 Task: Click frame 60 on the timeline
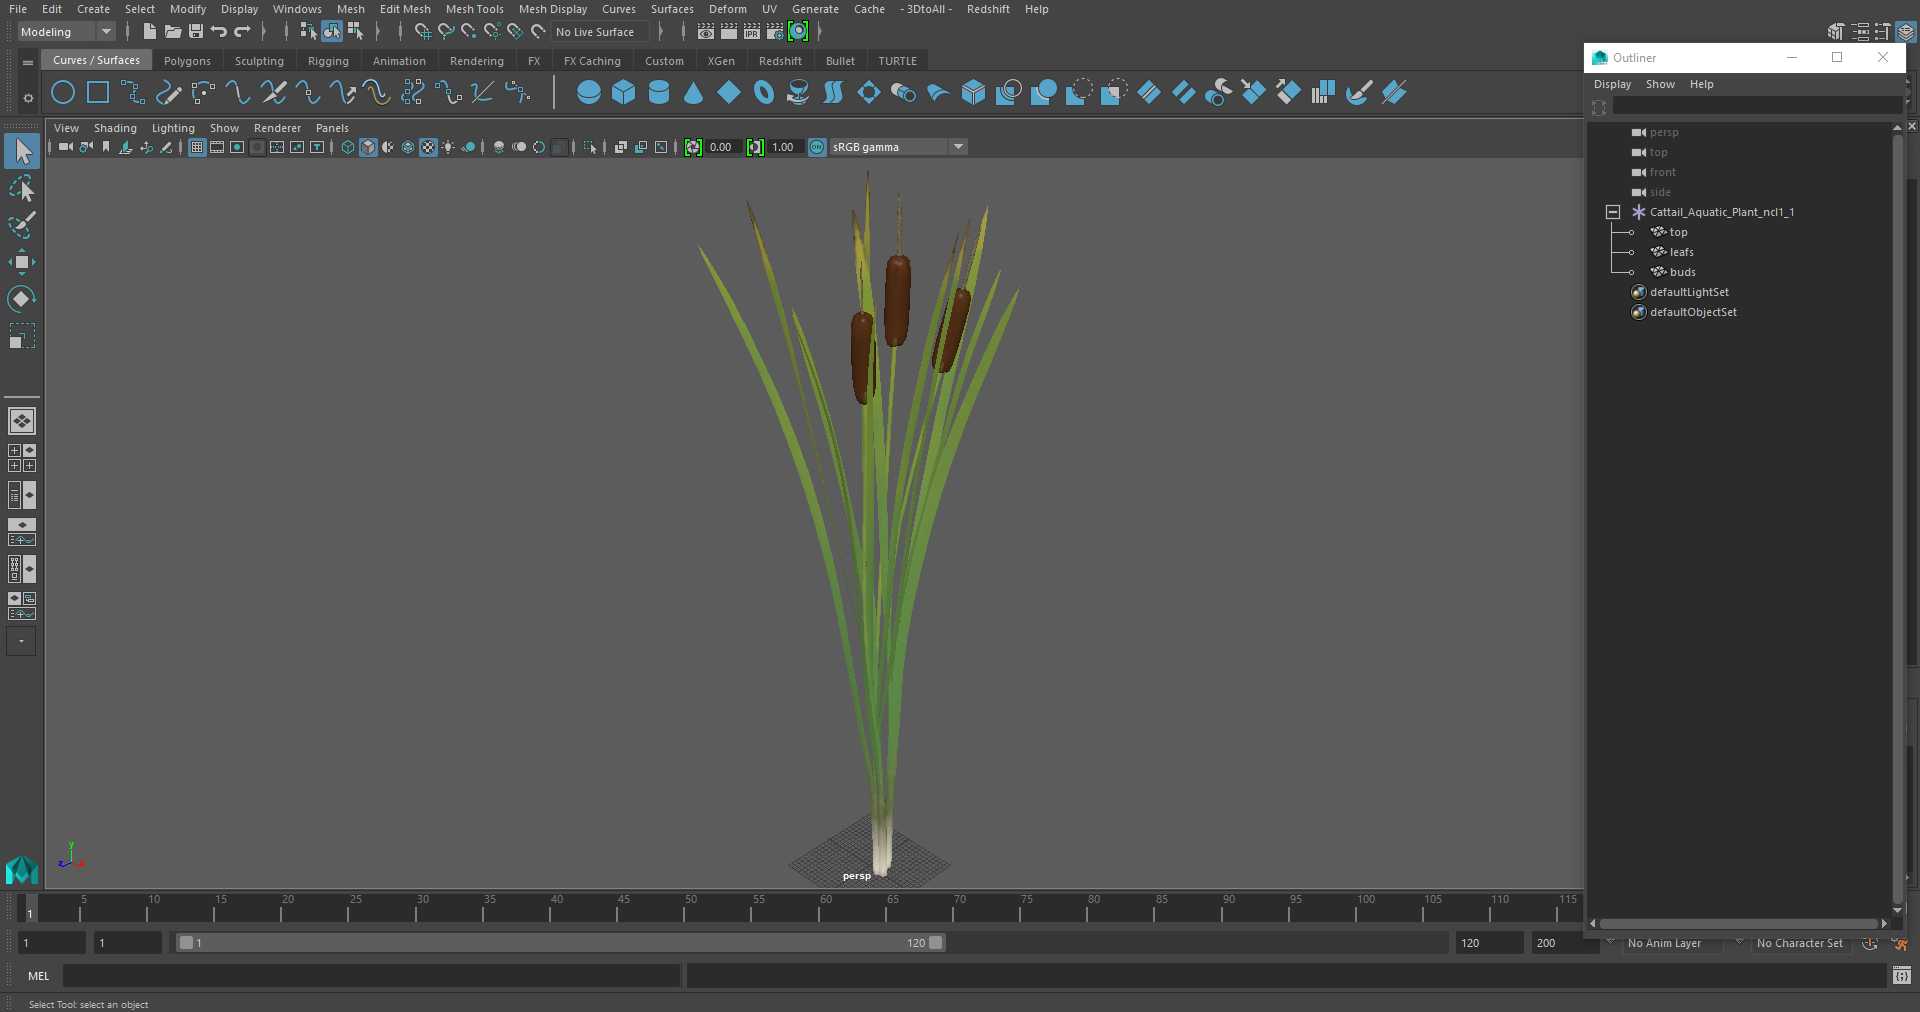point(819,908)
